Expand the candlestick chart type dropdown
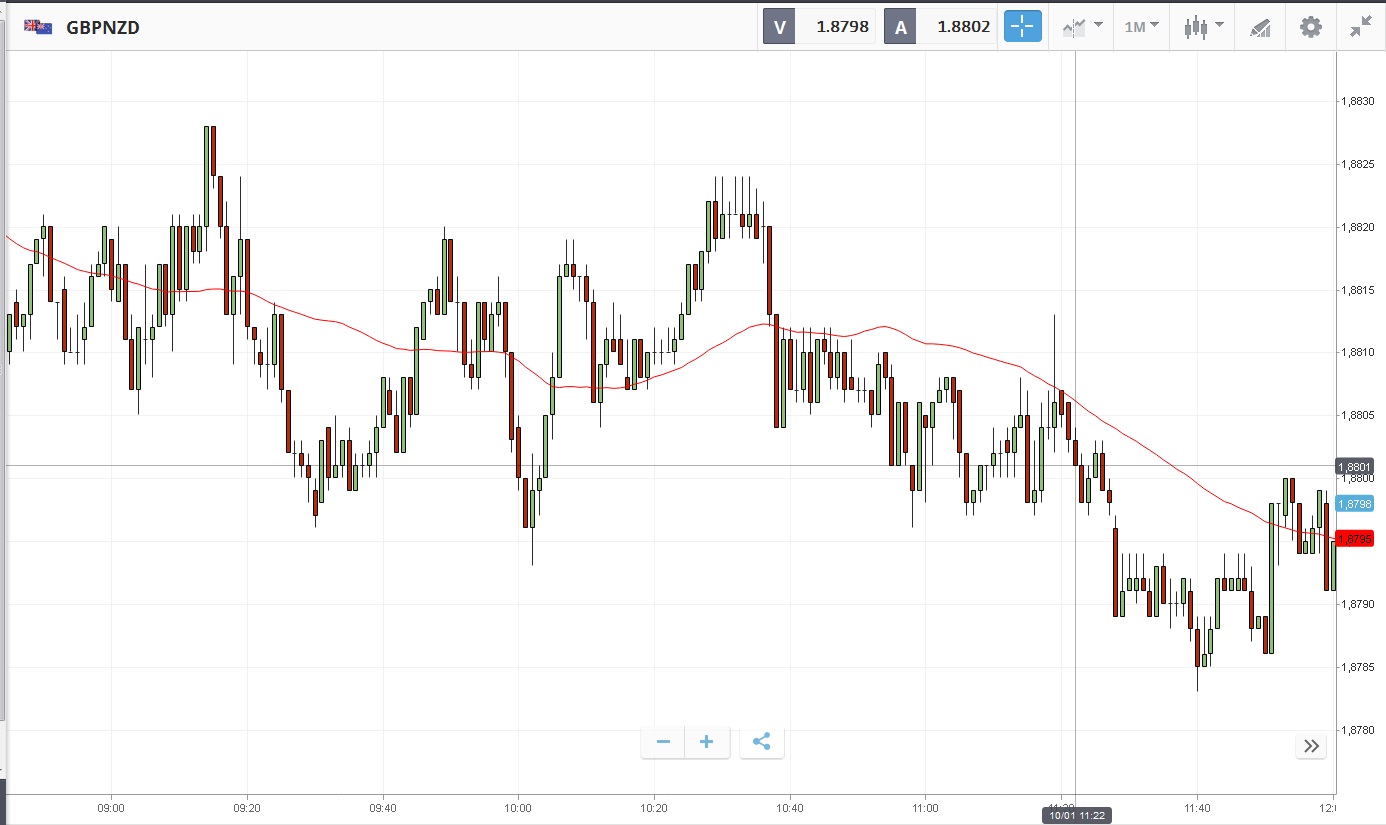This screenshot has width=1386, height=825. [x=1203, y=27]
